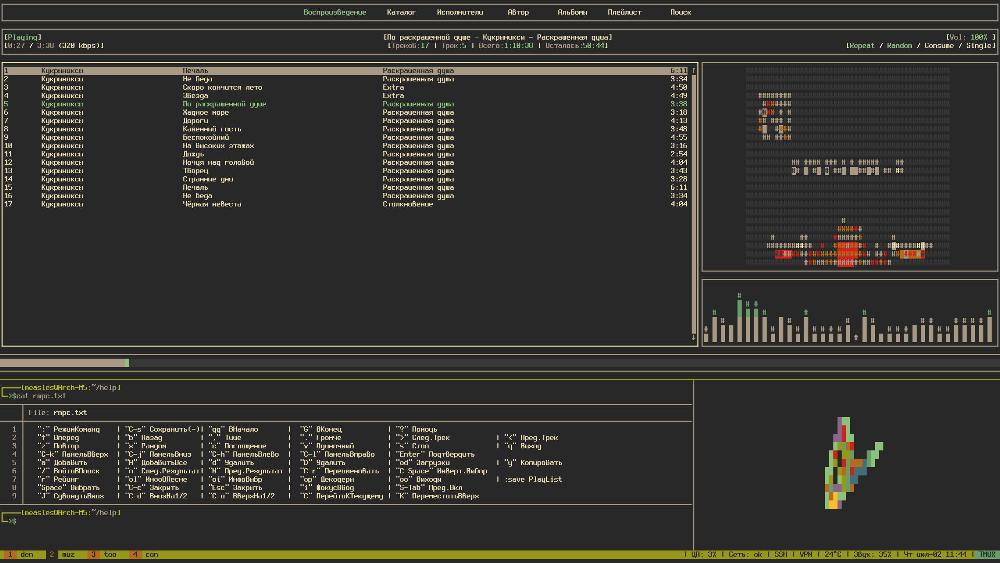Click the TMUX indicator in status bar

(x=987, y=555)
